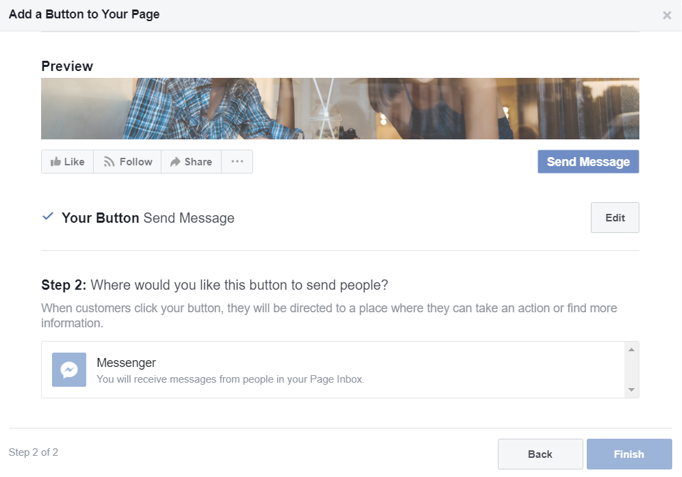Screen dimensions: 682x477
Task: Click the scroll up arrow in Messenger list
Action: 632,350
